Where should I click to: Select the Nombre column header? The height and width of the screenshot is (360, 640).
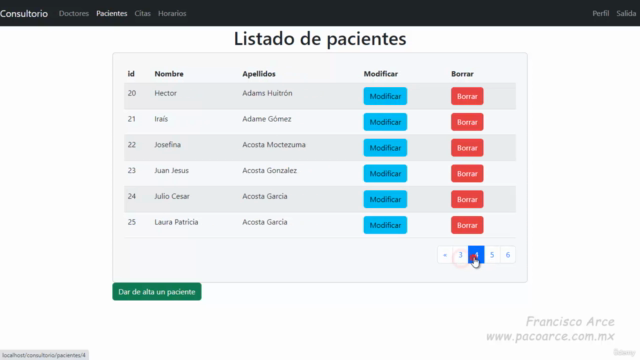(169, 74)
